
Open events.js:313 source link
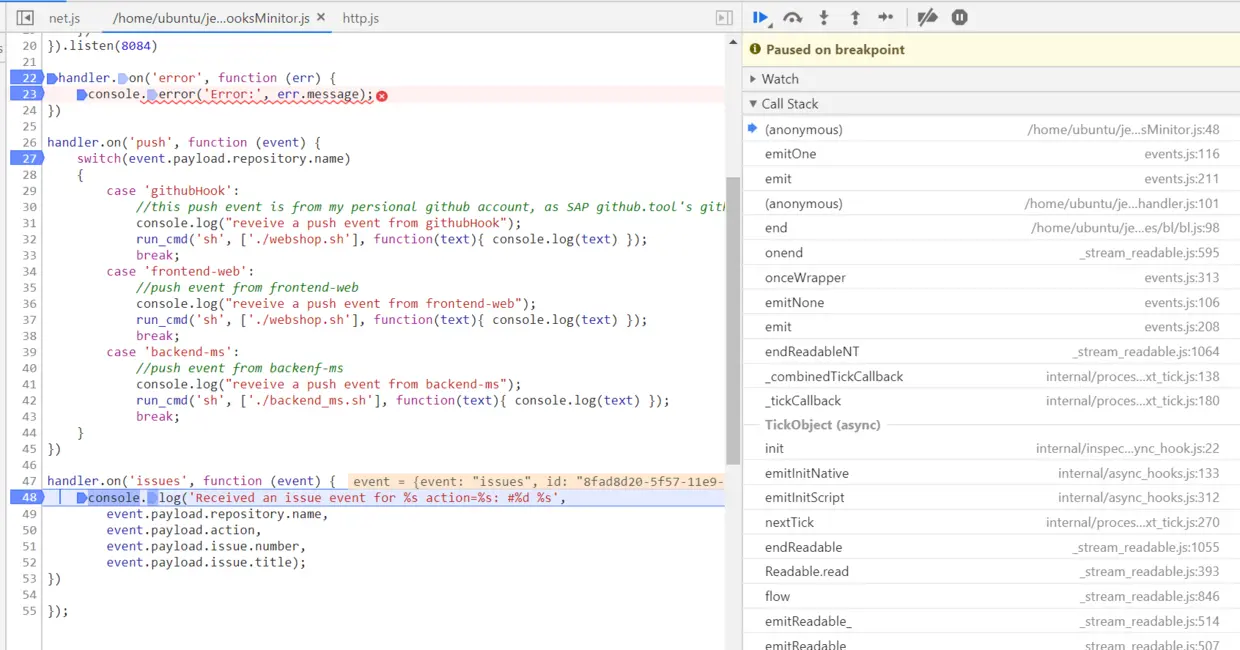[x=1182, y=278]
